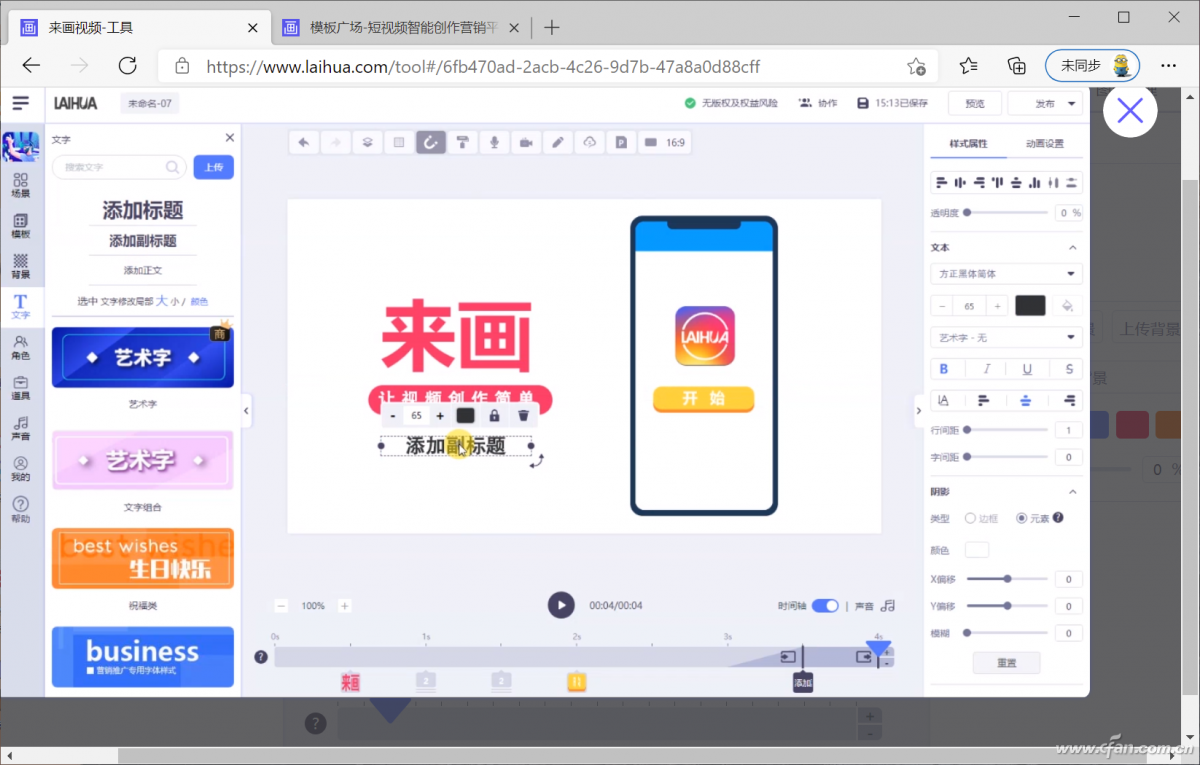Click the paint bucket fill icon
Image resolution: width=1200 pixels, height=765 pixels.
coord(1068,305)
